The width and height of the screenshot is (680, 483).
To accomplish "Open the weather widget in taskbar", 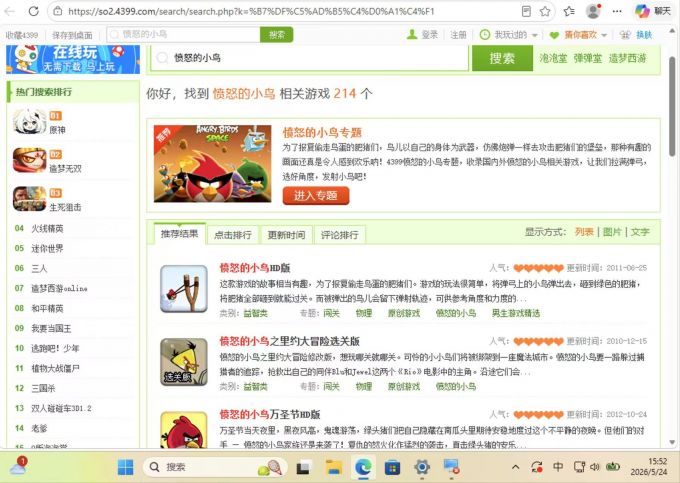I will [18, 466].
